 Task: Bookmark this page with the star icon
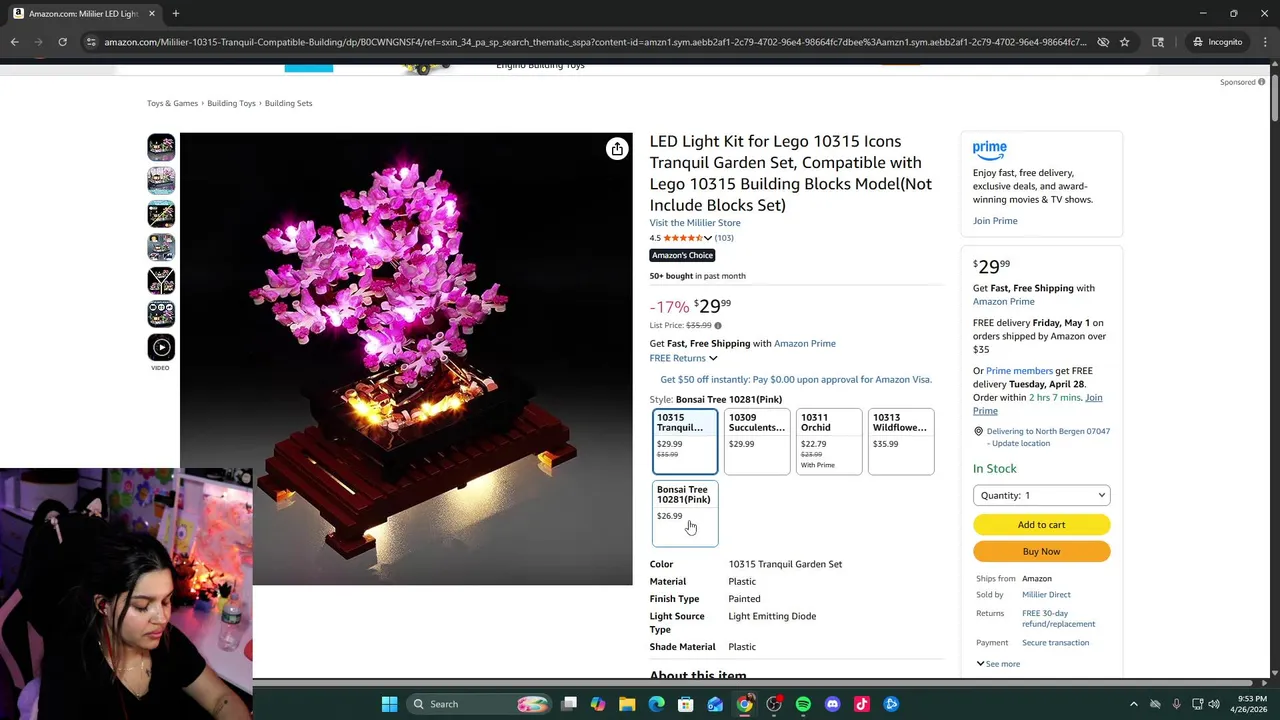[1124, 42]
